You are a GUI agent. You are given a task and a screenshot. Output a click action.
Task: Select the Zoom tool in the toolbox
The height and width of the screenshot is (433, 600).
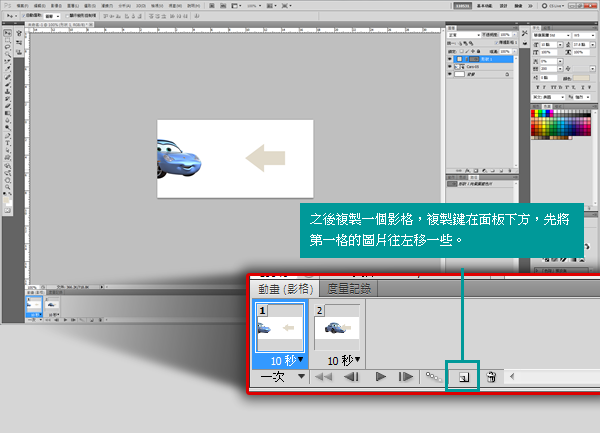(x=7, y=187)
